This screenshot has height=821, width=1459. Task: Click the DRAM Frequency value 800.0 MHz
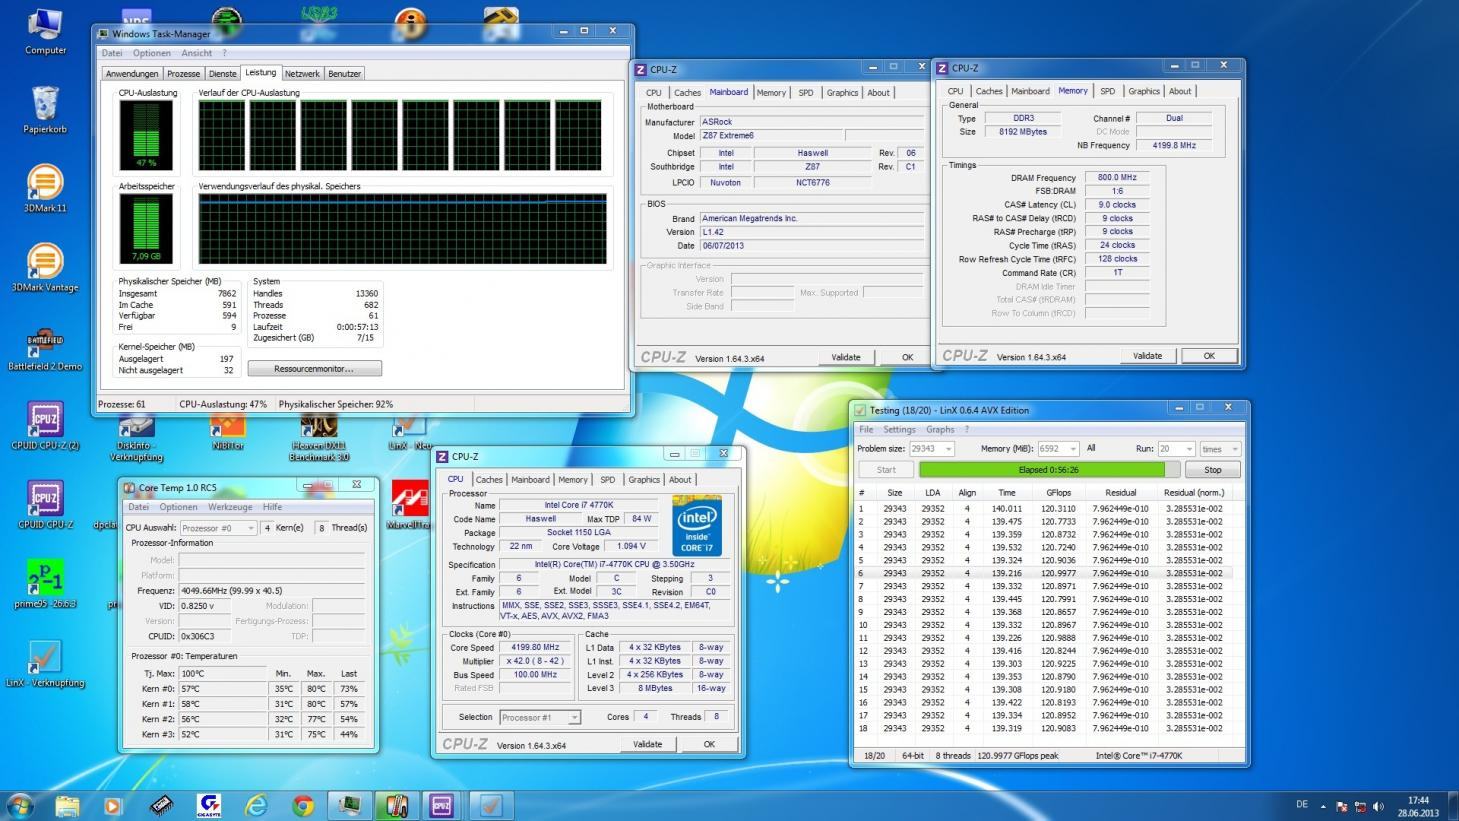[x=1117, y=178]
